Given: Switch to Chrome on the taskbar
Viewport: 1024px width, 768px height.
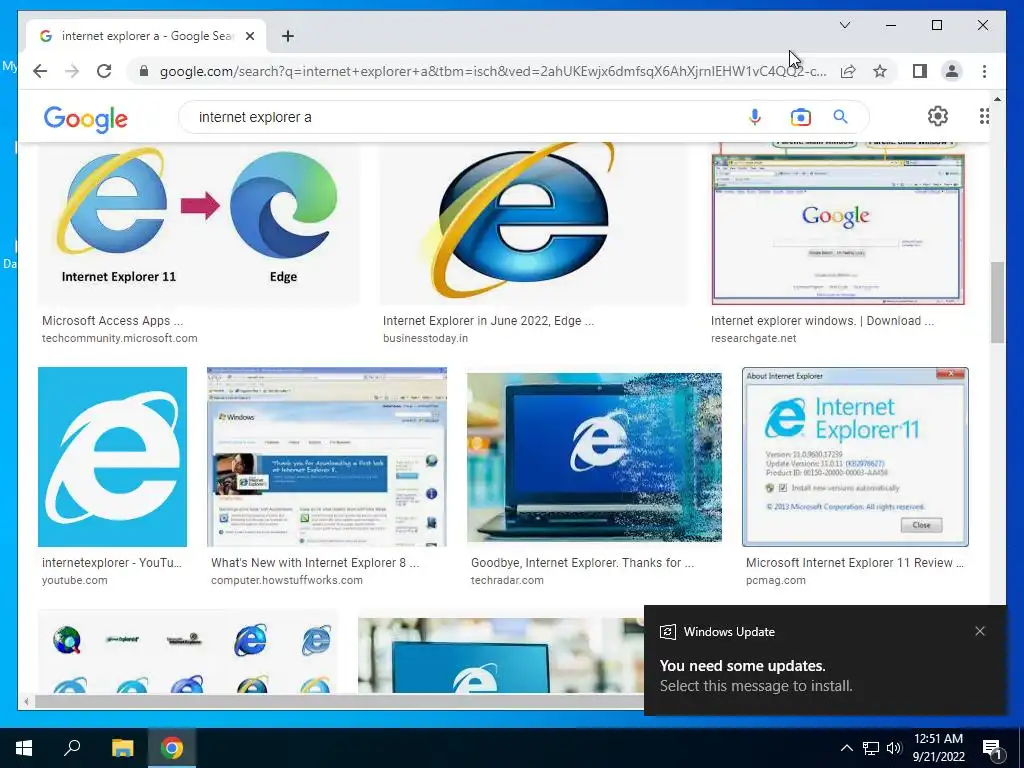Looking at the screenshot, I should click(x=172, y=748).
